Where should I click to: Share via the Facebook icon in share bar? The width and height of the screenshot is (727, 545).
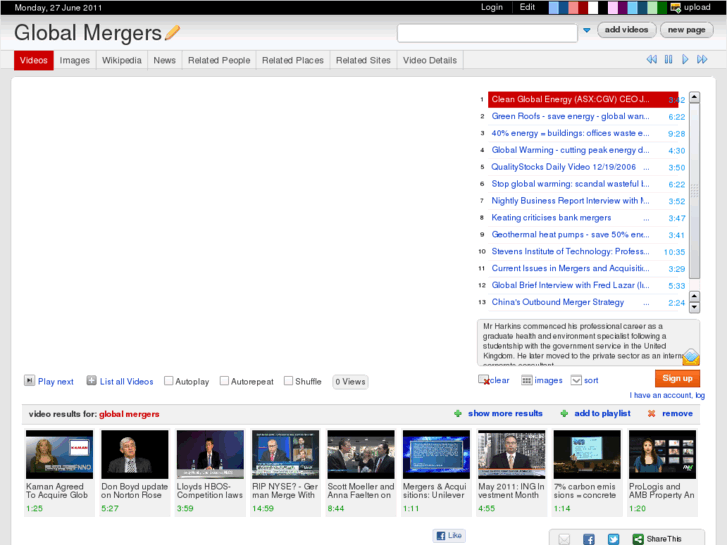tap(589, 539)
